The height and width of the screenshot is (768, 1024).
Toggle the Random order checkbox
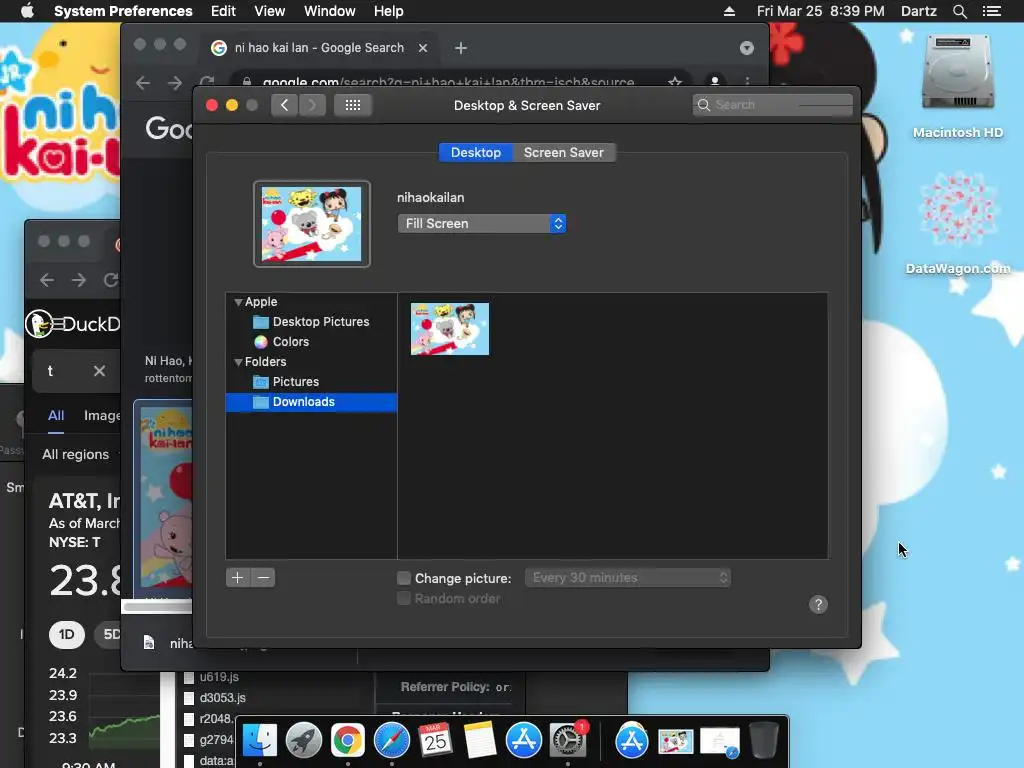point(404,598)
